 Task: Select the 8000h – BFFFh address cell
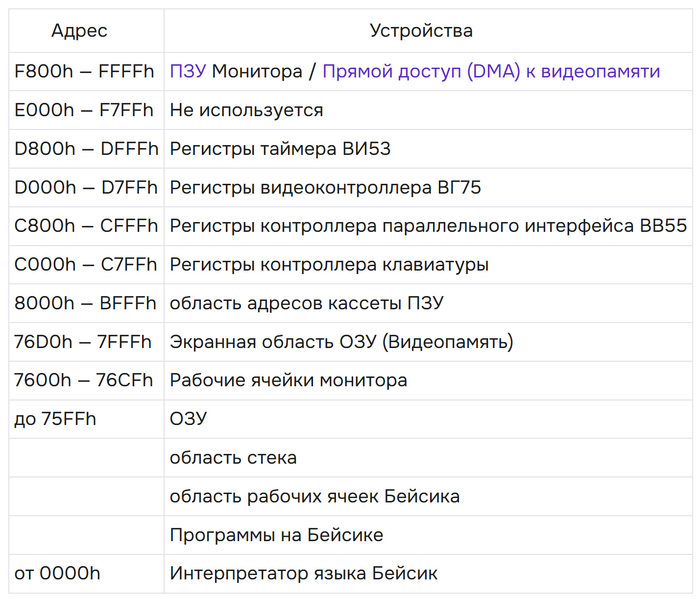tap(85, 303)
